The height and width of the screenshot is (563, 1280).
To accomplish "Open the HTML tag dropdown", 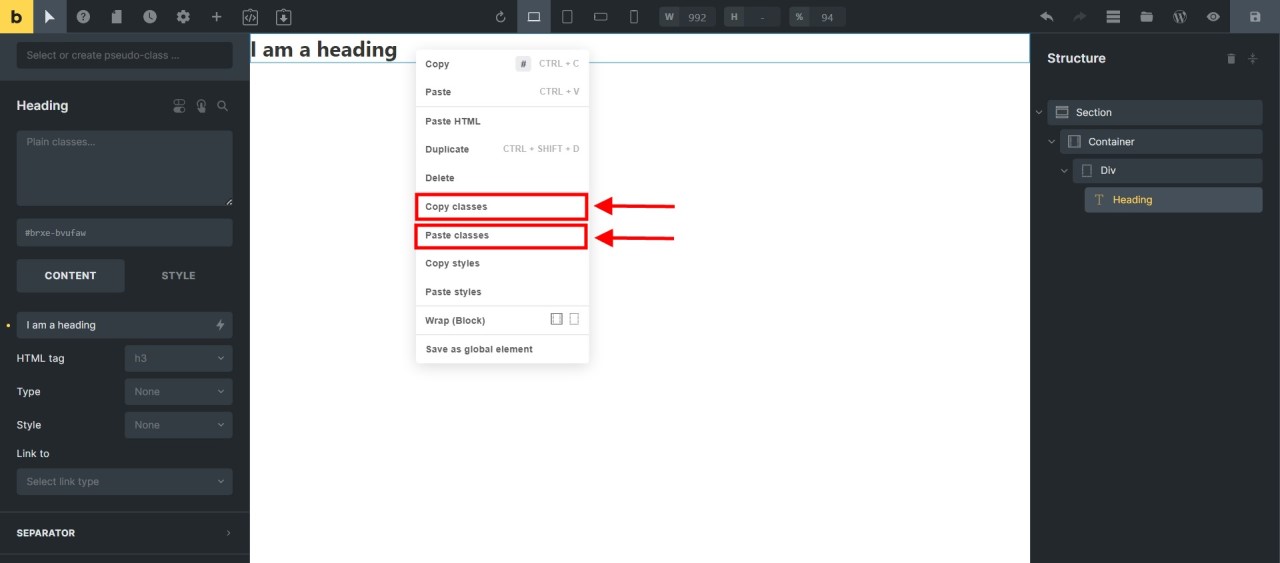I will pos(178,358).
